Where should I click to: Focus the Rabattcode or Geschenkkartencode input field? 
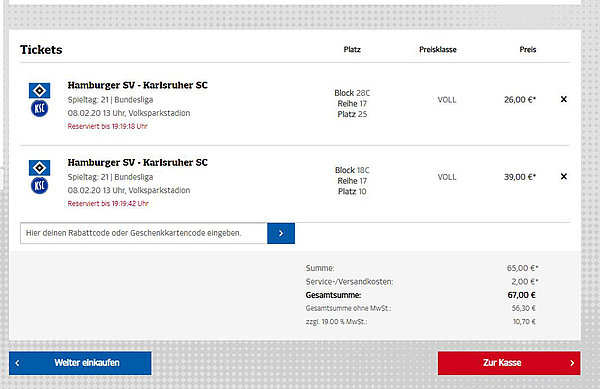click(x=144, y=233)
